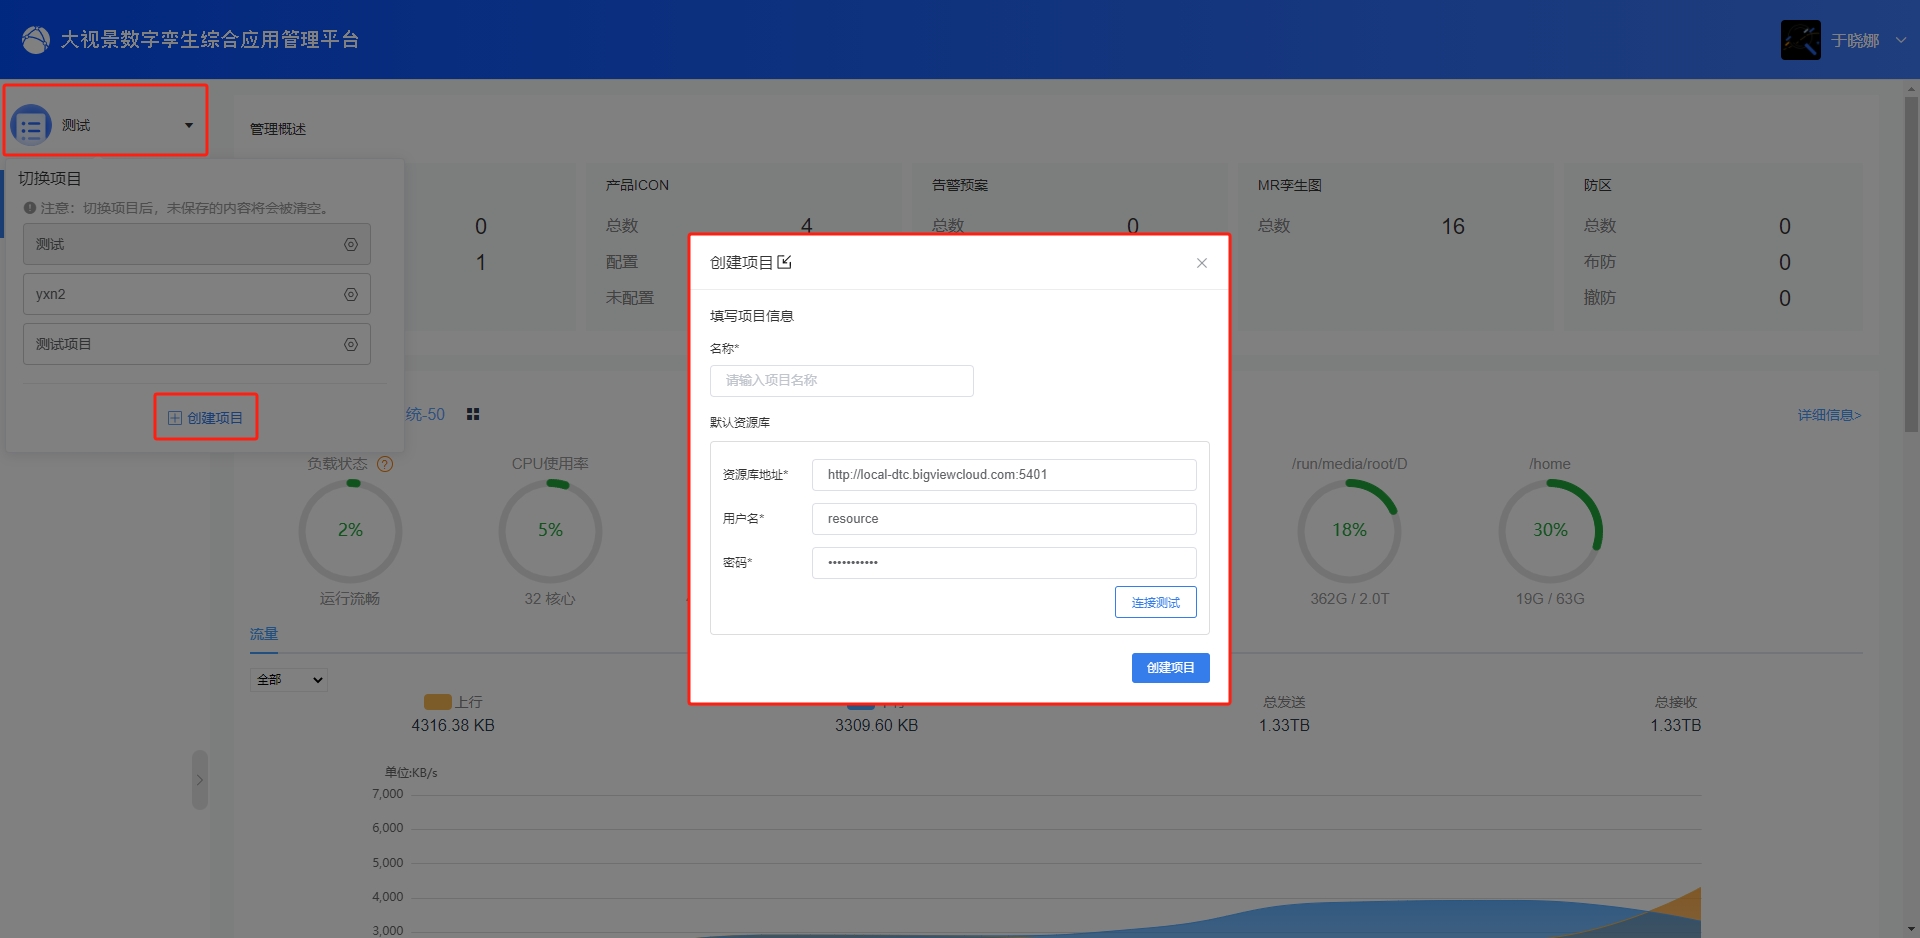Click the blue 创建项目 submit button
The image size is (1920, 938).
click(x=1171, y=668)
